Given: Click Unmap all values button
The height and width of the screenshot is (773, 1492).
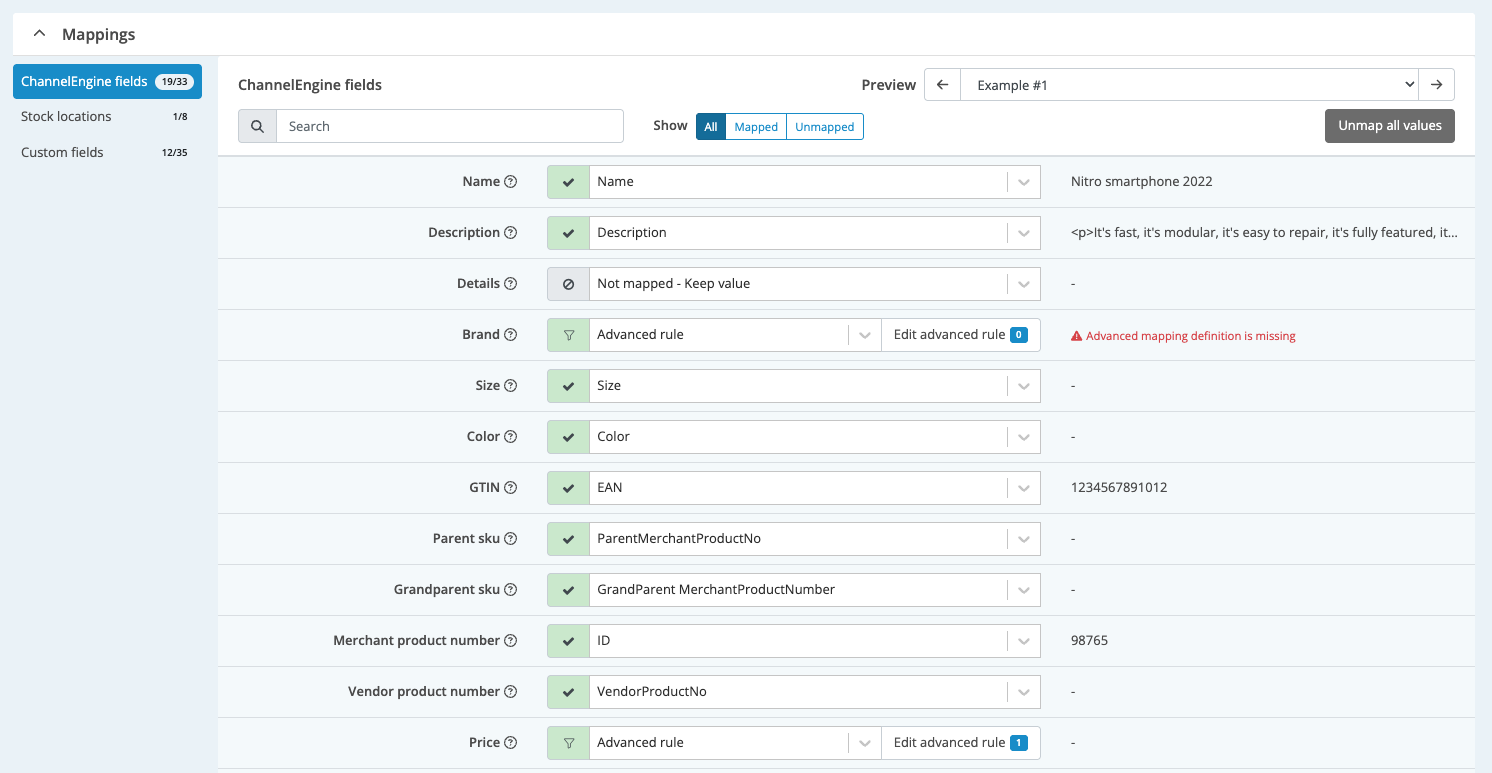Looking at the screenshot, I should (1390, 126).
